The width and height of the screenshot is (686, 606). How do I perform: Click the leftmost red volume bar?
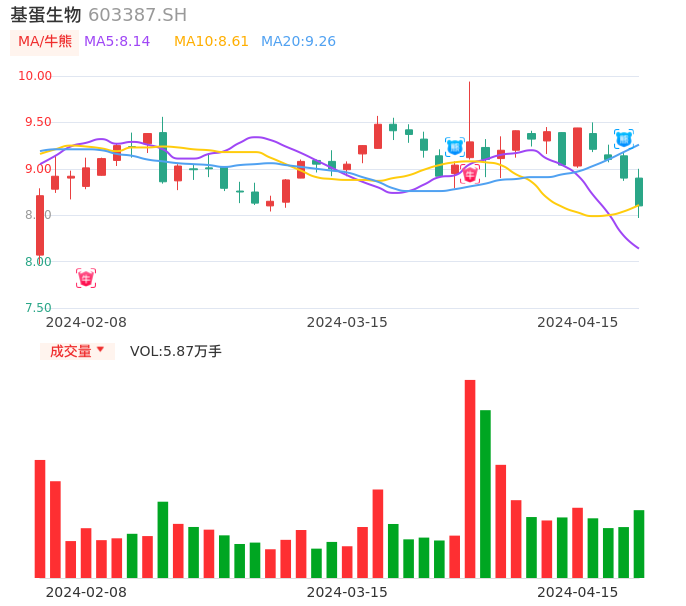40,518
